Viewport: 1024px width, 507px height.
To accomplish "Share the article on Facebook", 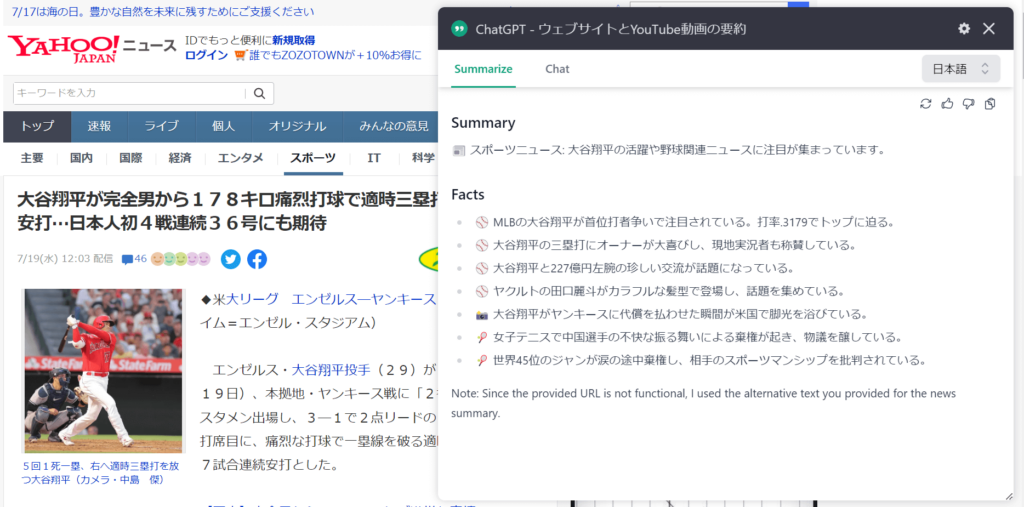I will 257,259.
